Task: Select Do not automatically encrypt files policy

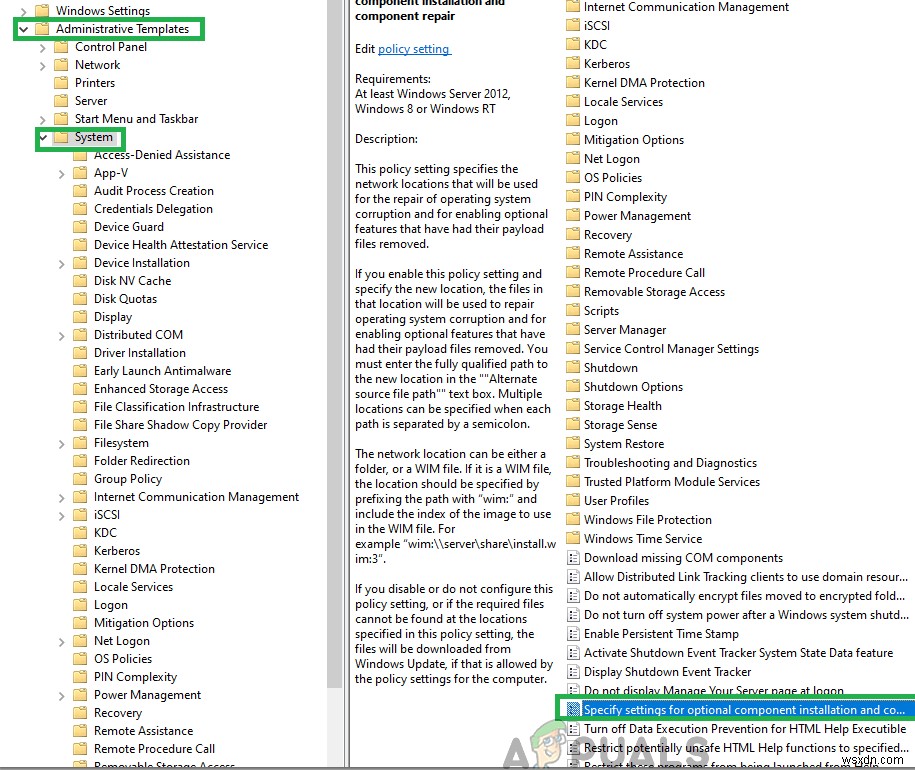Action: click(x=744, y=596)
